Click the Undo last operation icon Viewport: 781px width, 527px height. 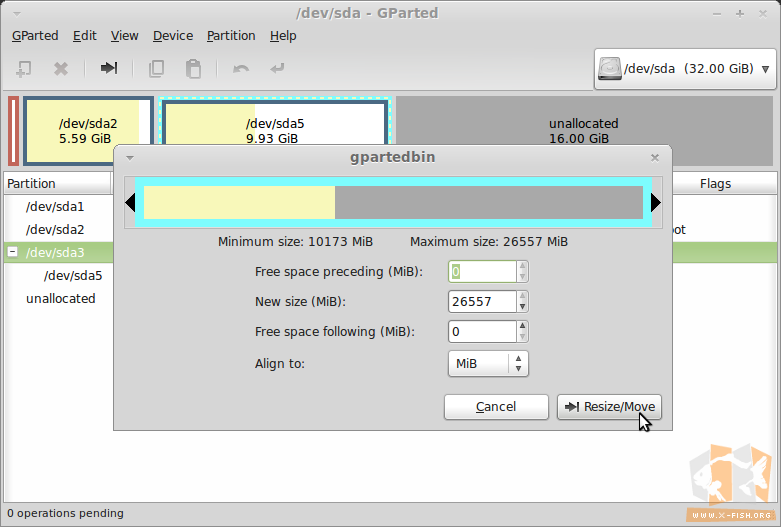tap(241, 68)
